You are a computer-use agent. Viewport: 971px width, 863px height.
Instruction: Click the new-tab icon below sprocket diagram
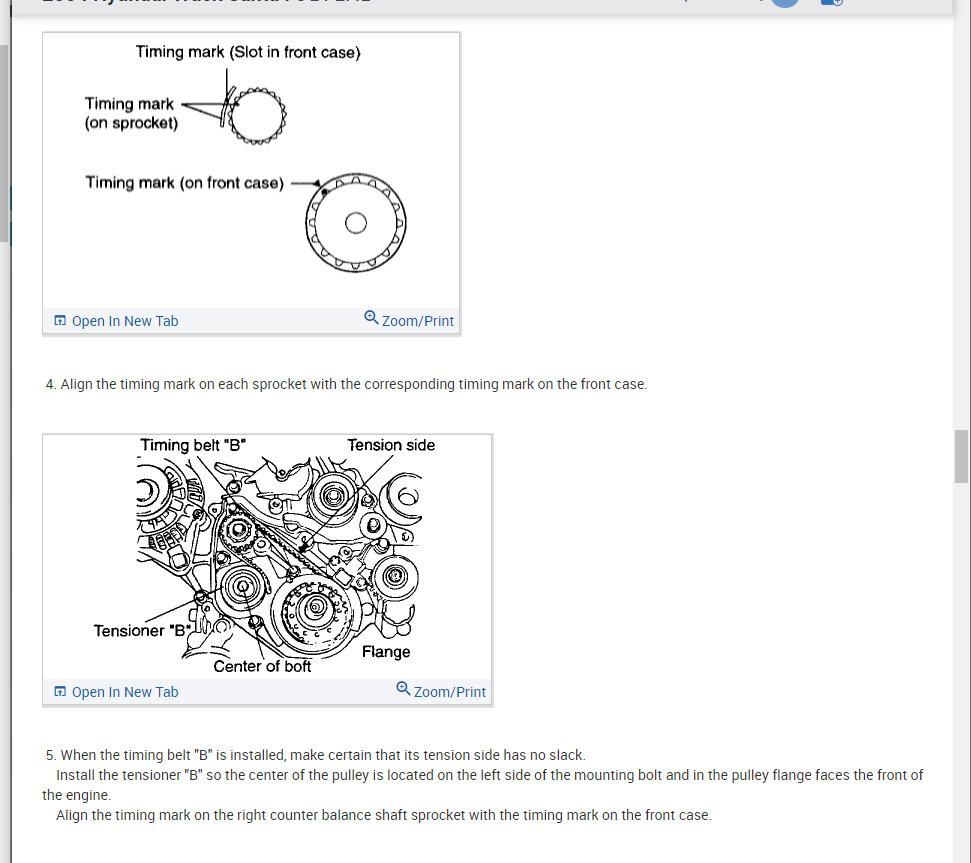pyautogui.click(x=60, y=321)
